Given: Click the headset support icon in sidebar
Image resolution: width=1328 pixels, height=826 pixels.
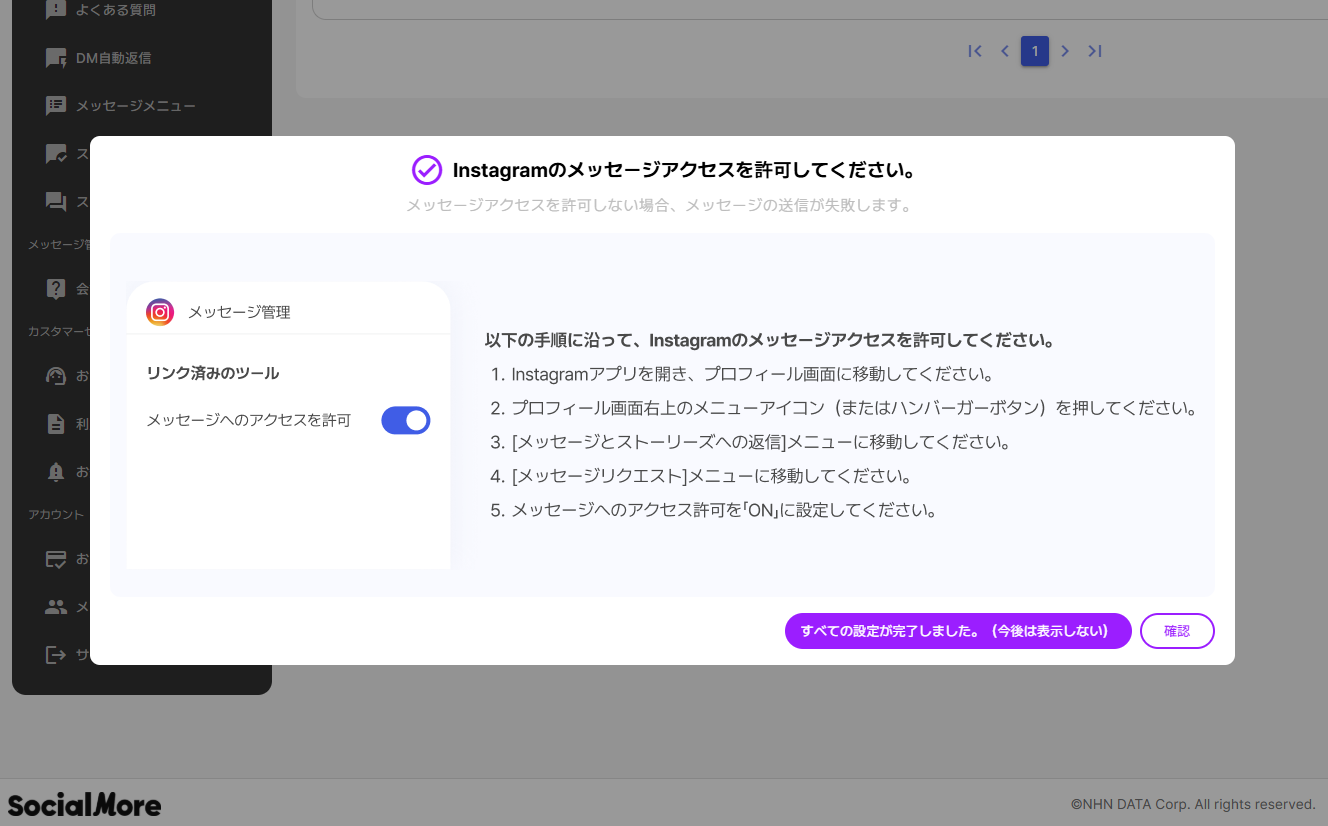Looking at the screenshot, I should pos(56,376).
